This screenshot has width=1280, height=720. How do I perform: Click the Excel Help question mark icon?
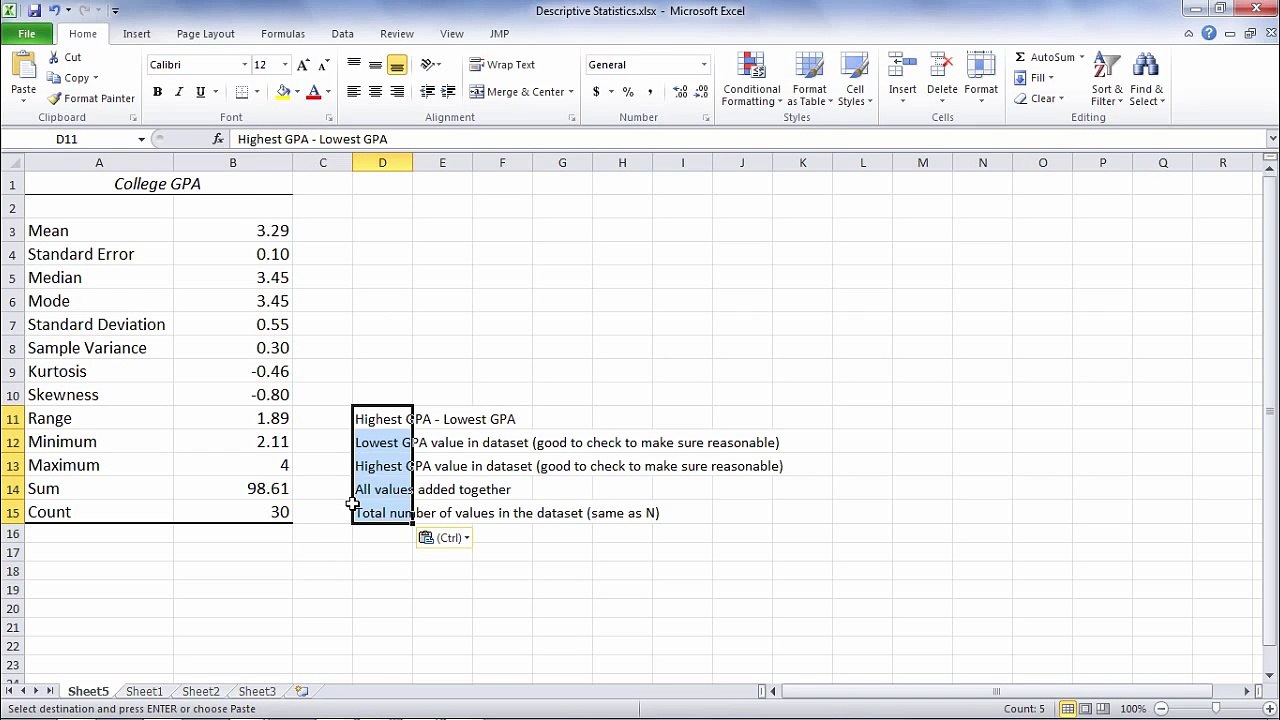(1209, 33)
